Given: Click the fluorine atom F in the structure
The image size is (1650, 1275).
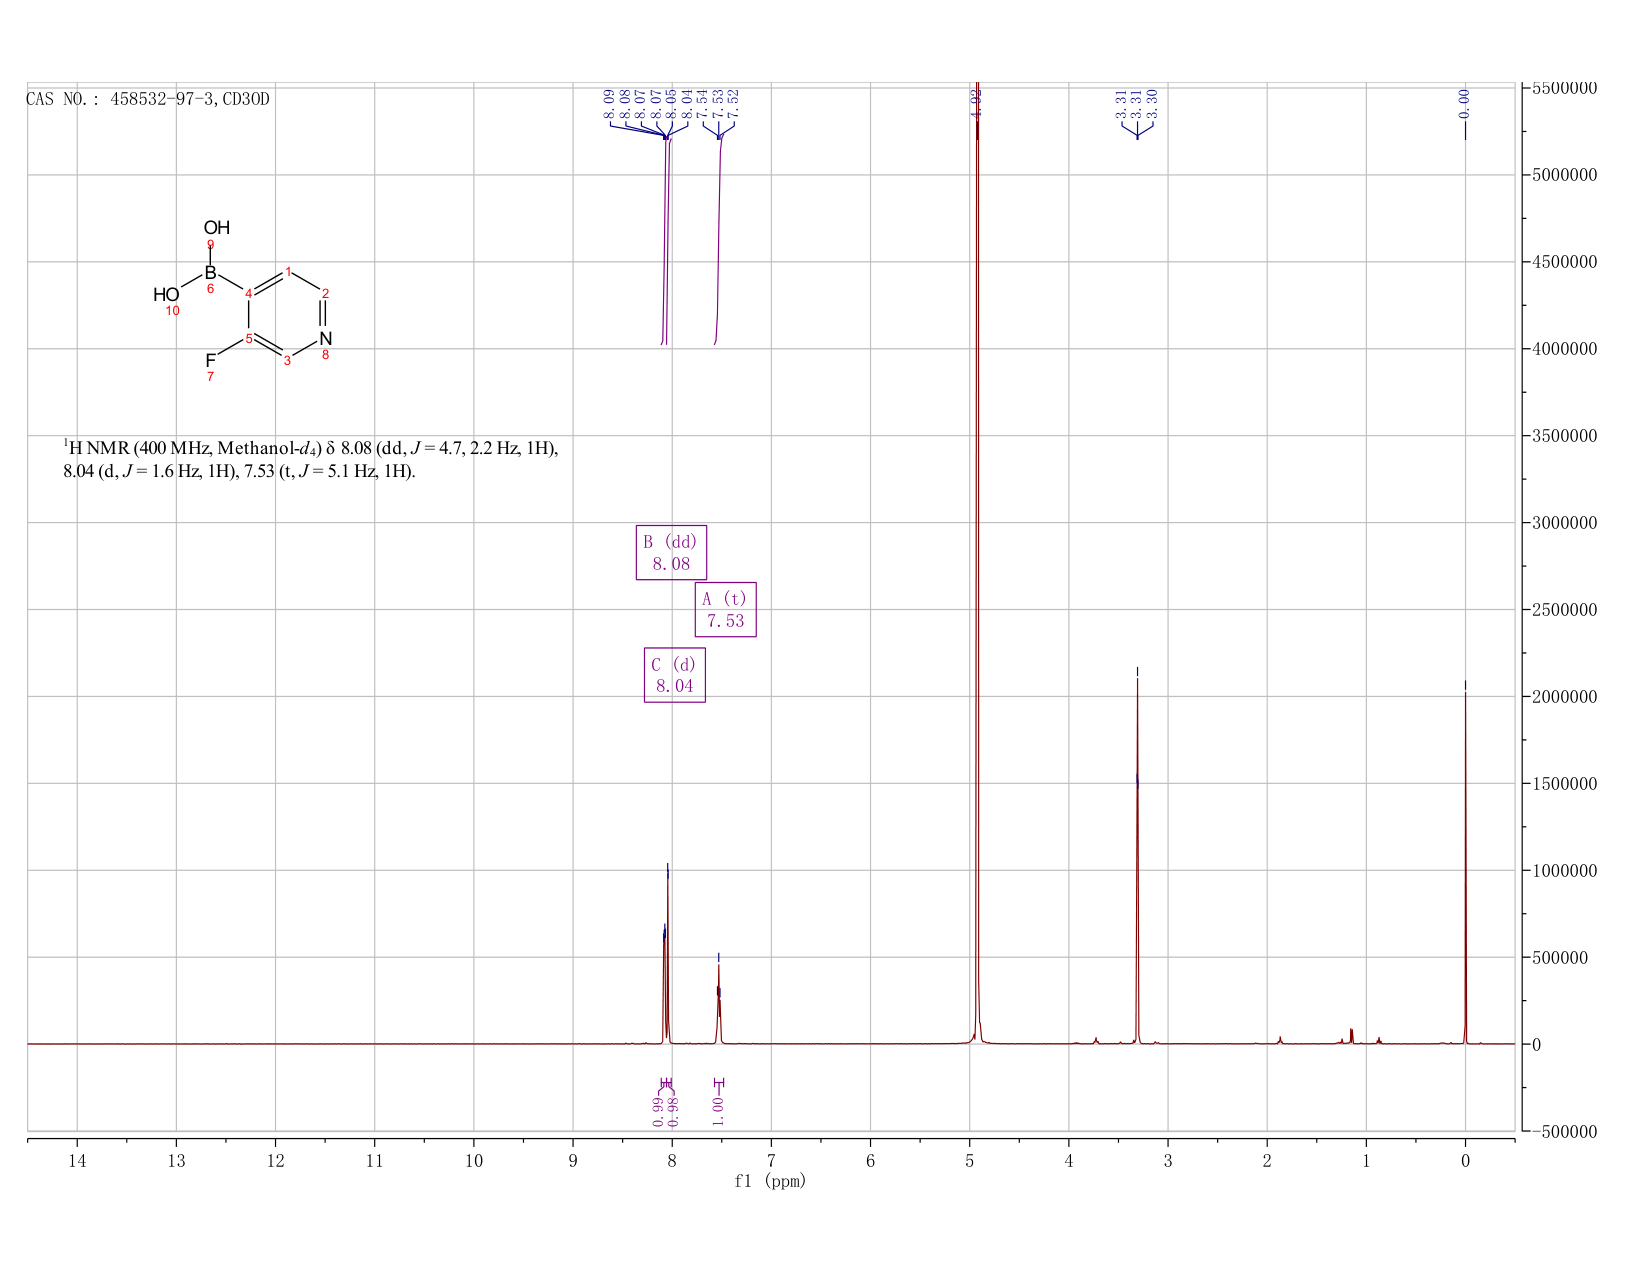Looking at the screenshot, I should 210,360.
